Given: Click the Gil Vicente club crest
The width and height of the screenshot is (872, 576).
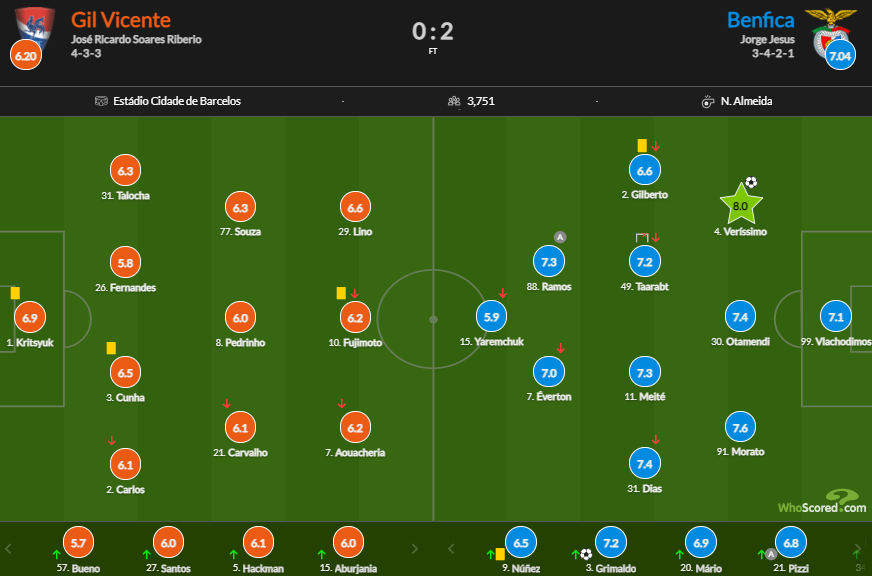Looking at the screenshot, I should (34, 27).
